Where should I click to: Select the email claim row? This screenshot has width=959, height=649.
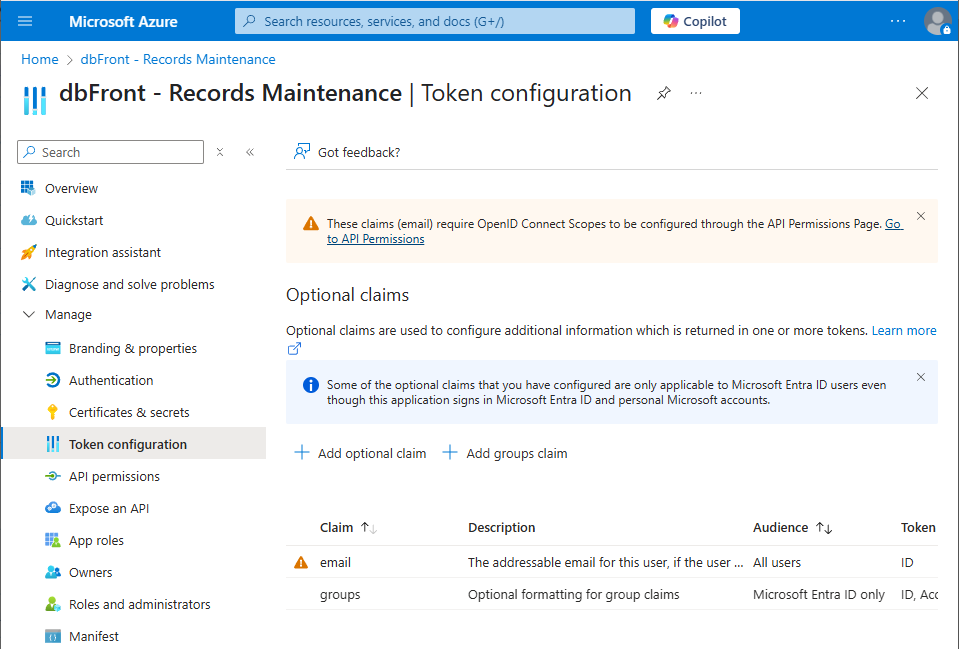click(x=612, y=562)
